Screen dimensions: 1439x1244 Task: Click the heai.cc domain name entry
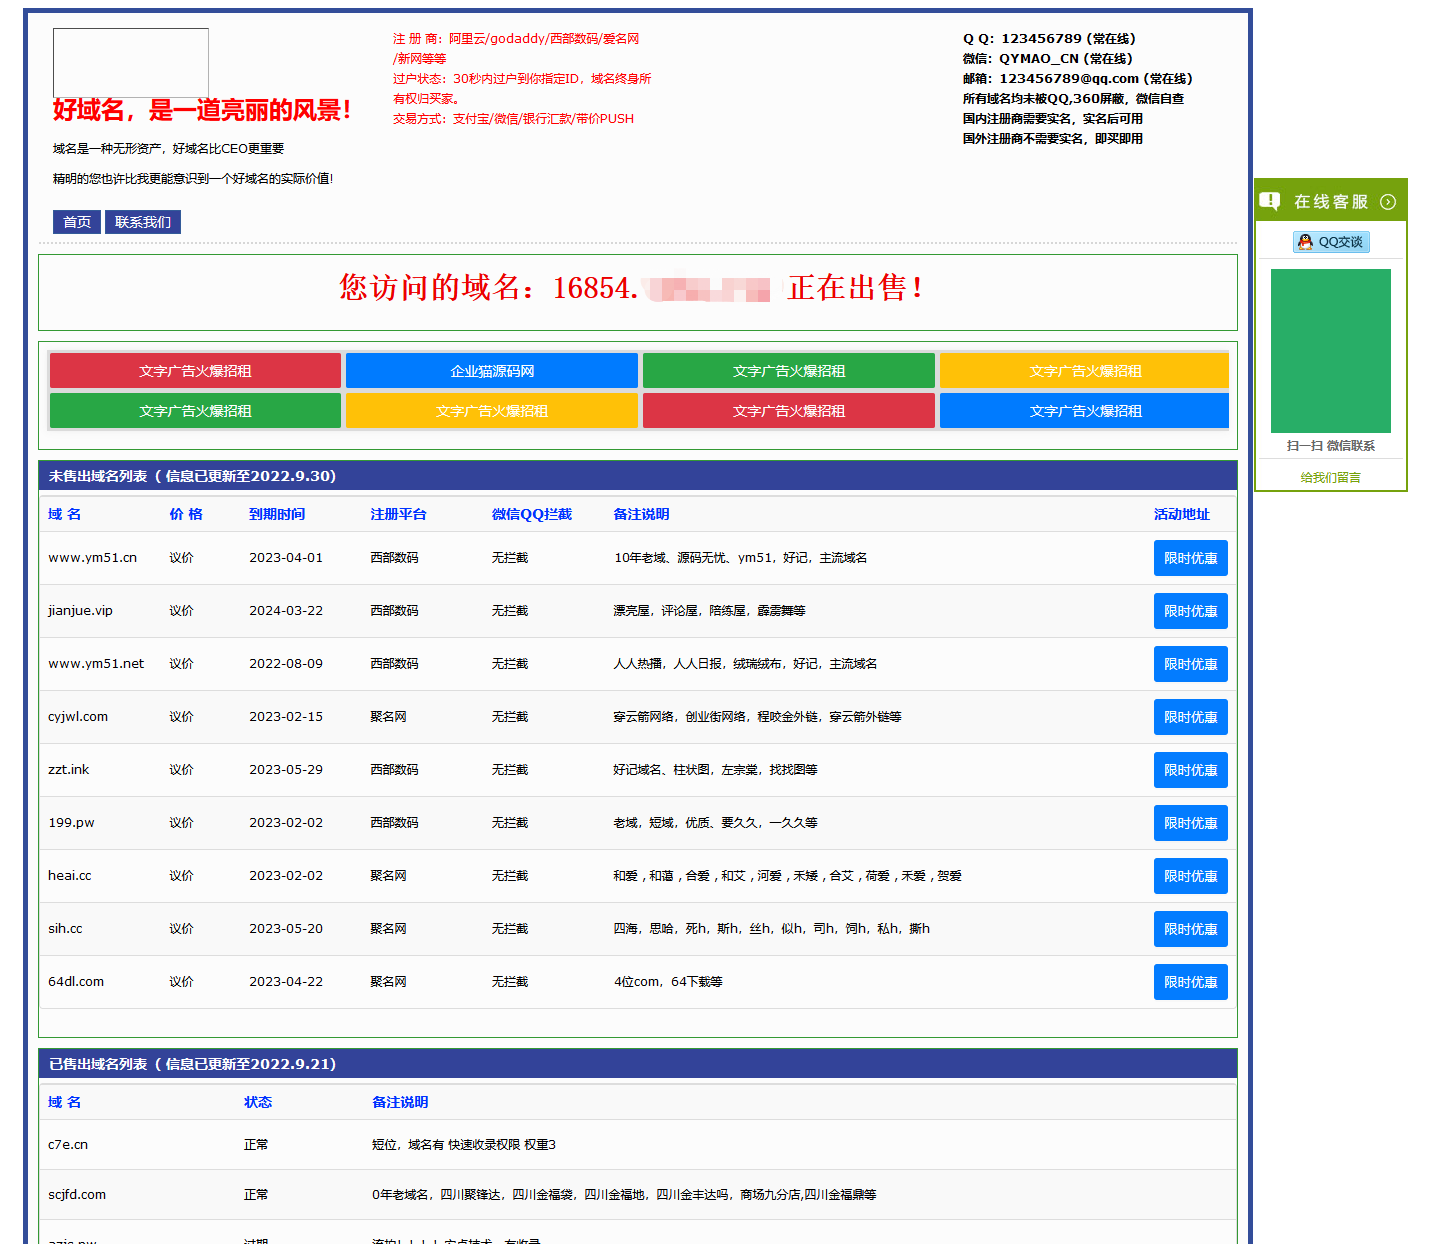69,876
